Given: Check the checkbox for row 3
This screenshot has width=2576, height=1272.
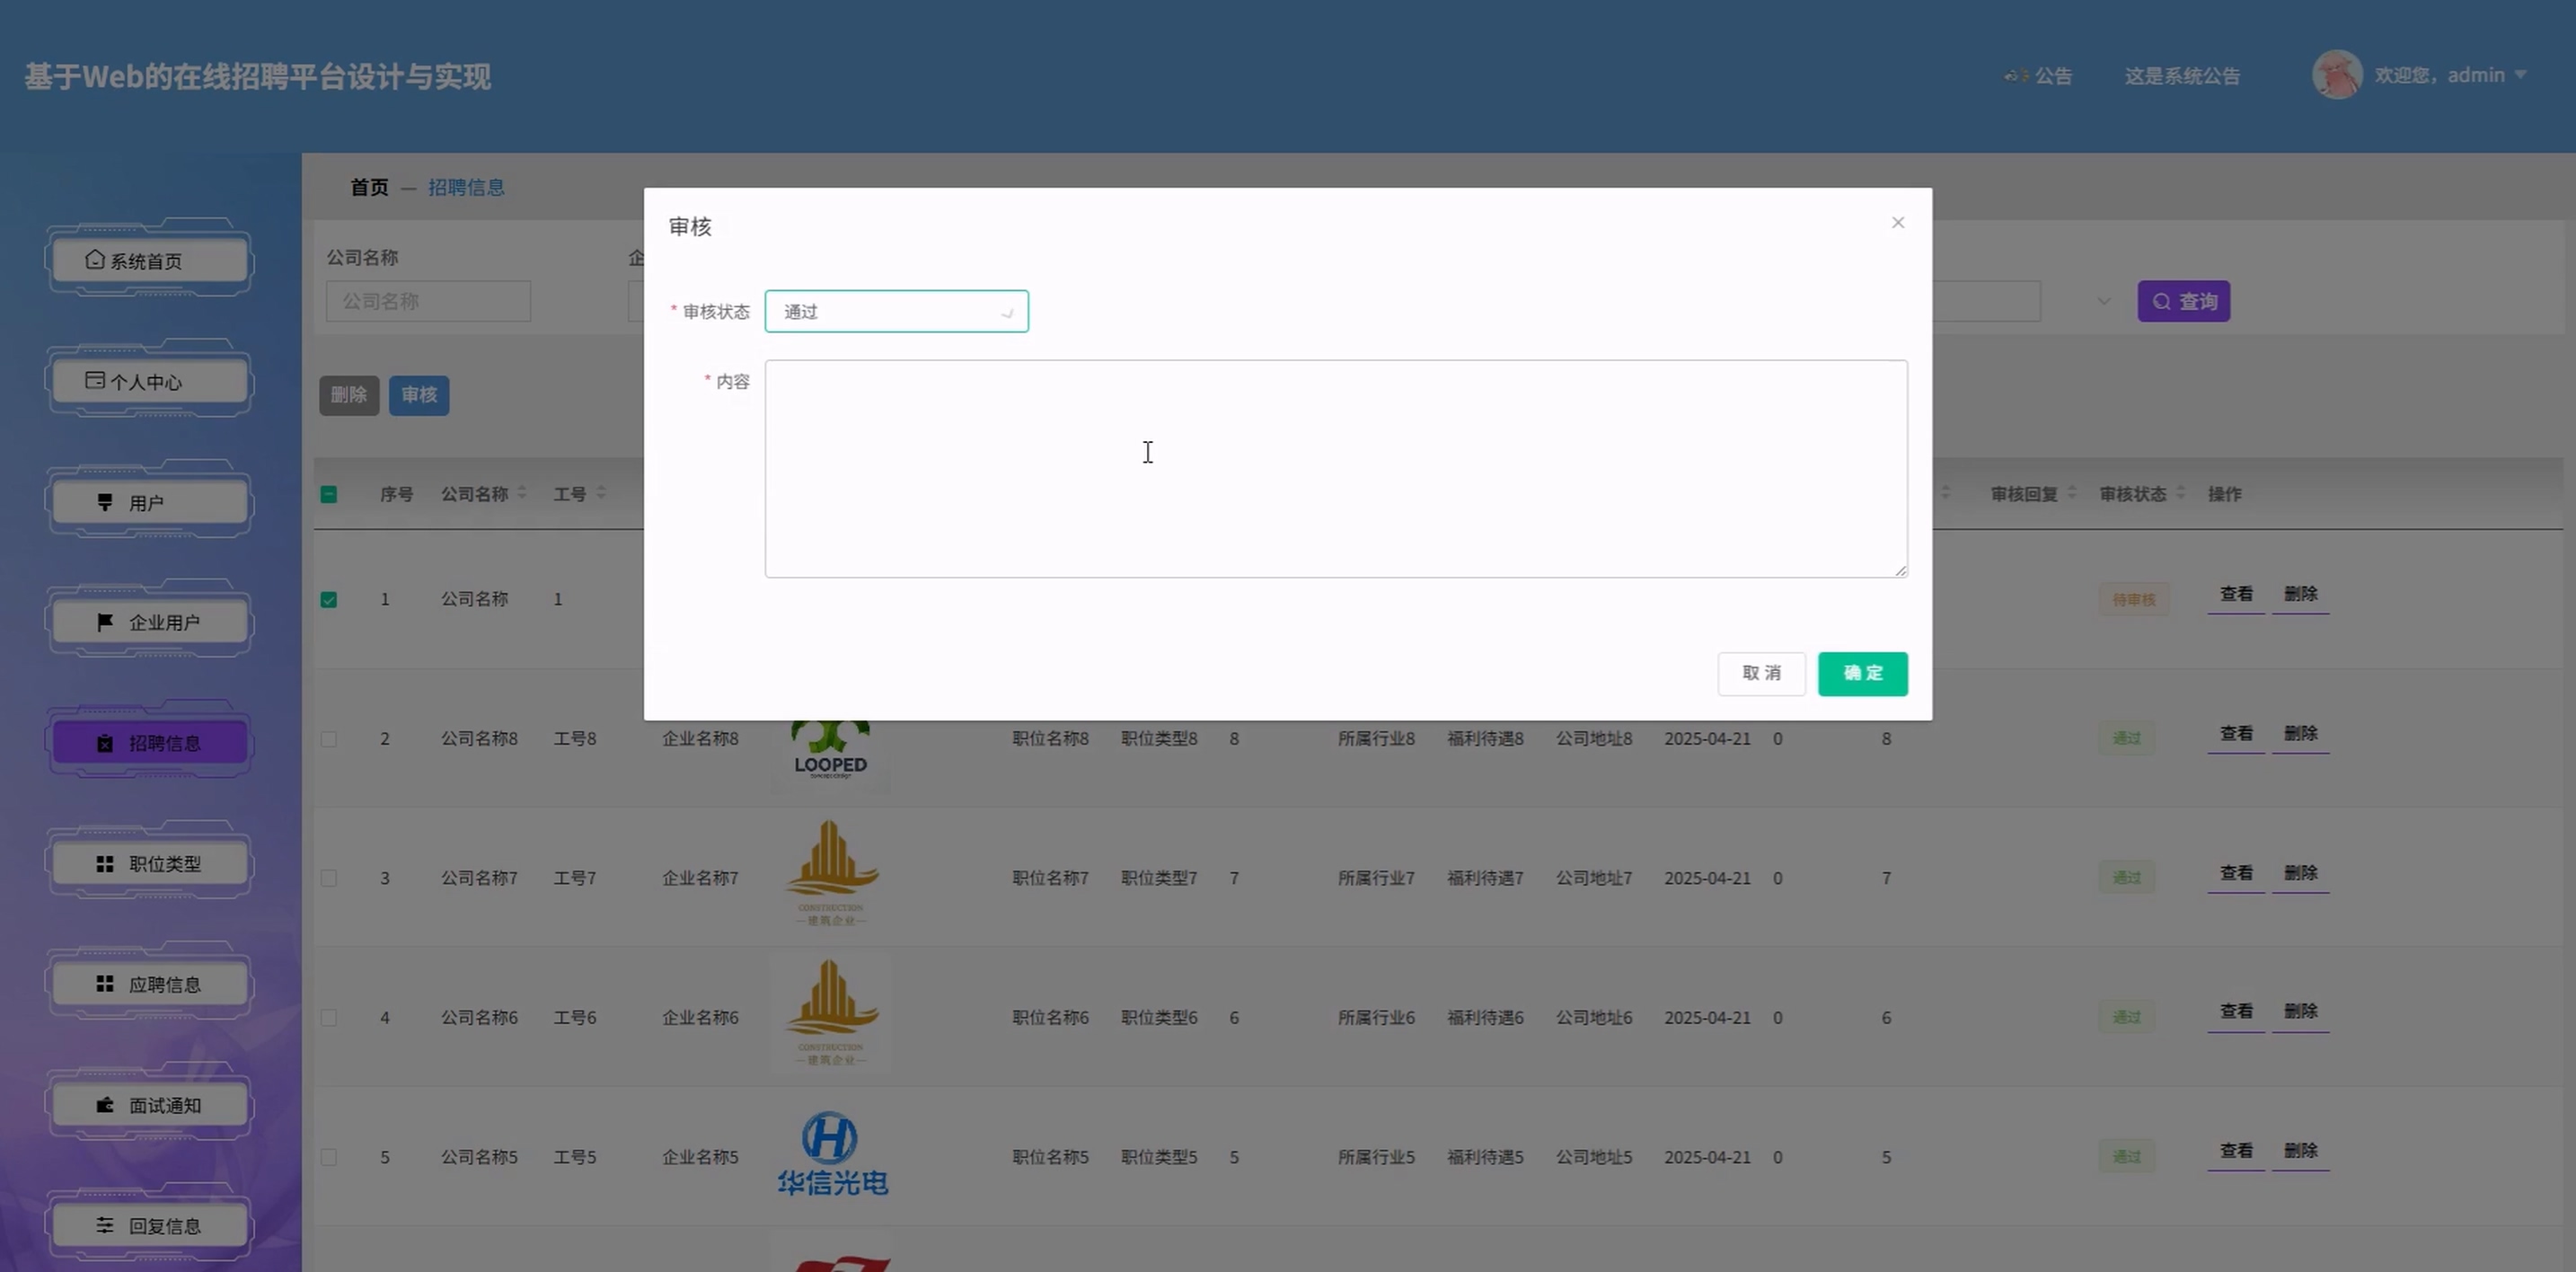Looking at the screenshot, I should tap(329, 878).
